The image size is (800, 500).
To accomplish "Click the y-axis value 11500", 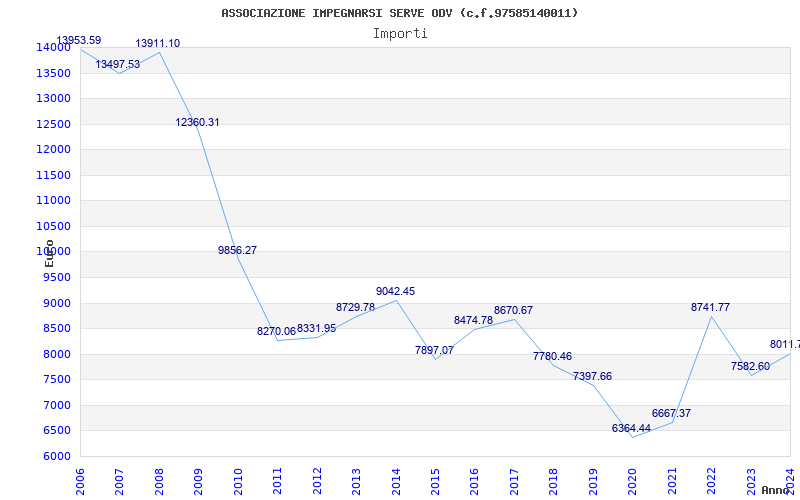I will [53, 175].
